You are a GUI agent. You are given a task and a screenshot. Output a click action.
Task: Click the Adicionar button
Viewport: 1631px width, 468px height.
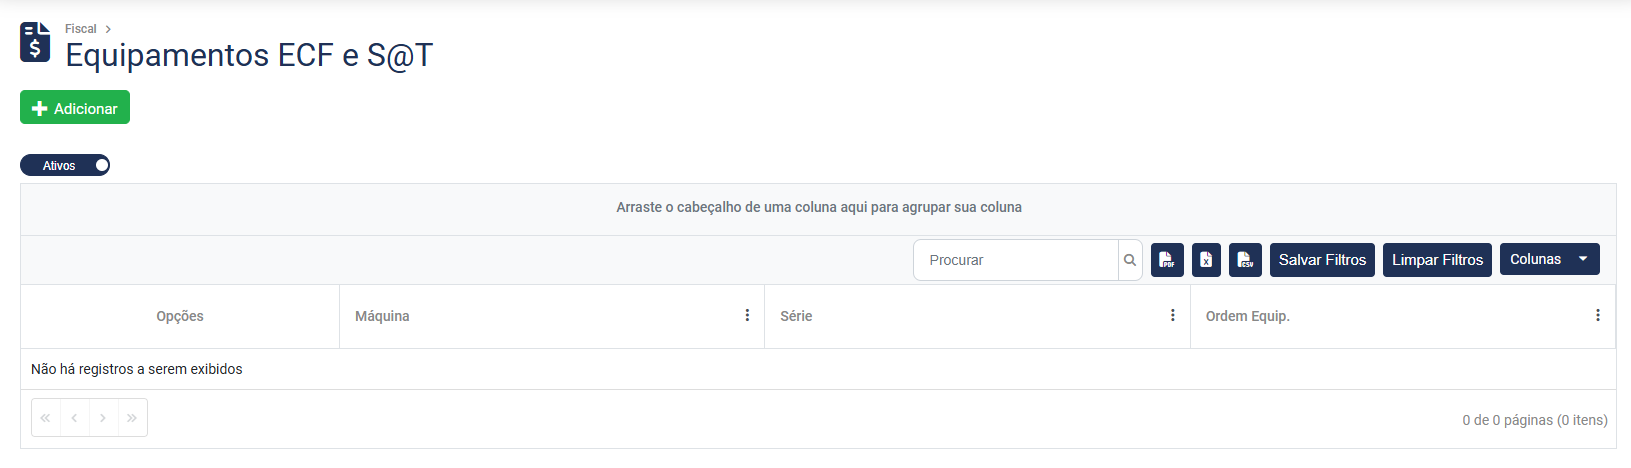click(x=75, y=108)
